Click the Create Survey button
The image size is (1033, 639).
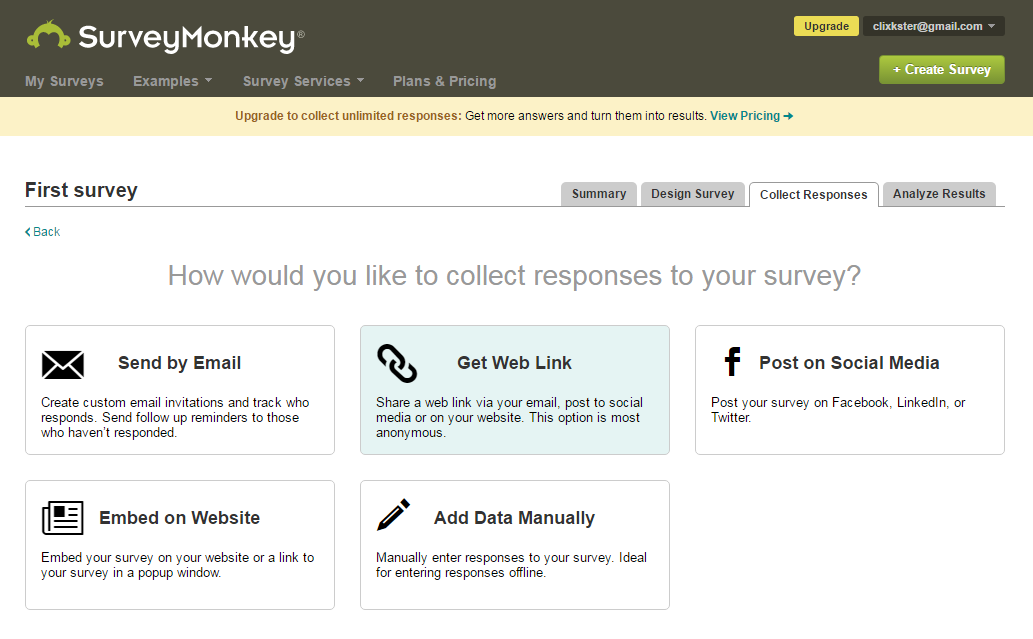941,69
